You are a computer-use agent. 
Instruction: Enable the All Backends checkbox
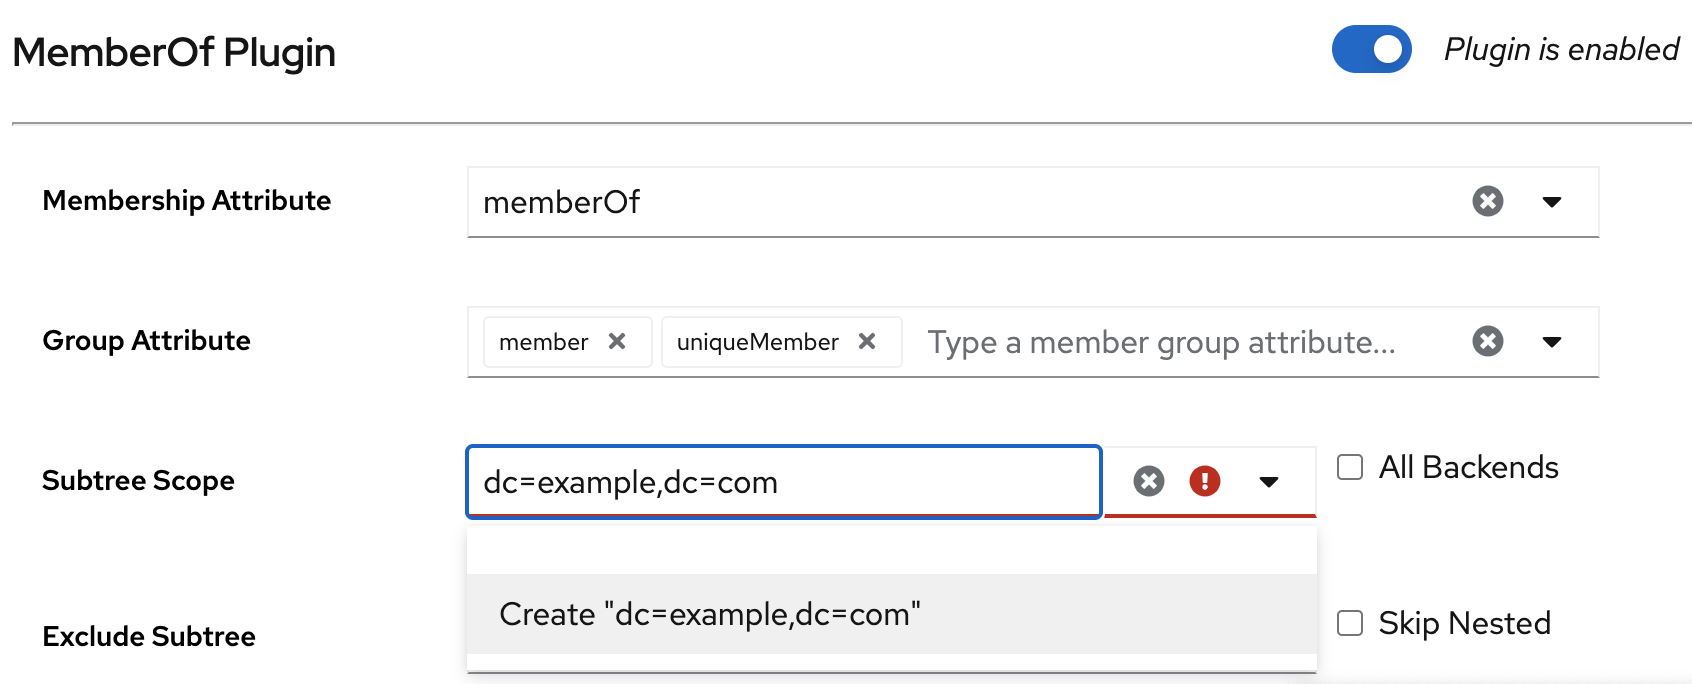[1350, 467]
